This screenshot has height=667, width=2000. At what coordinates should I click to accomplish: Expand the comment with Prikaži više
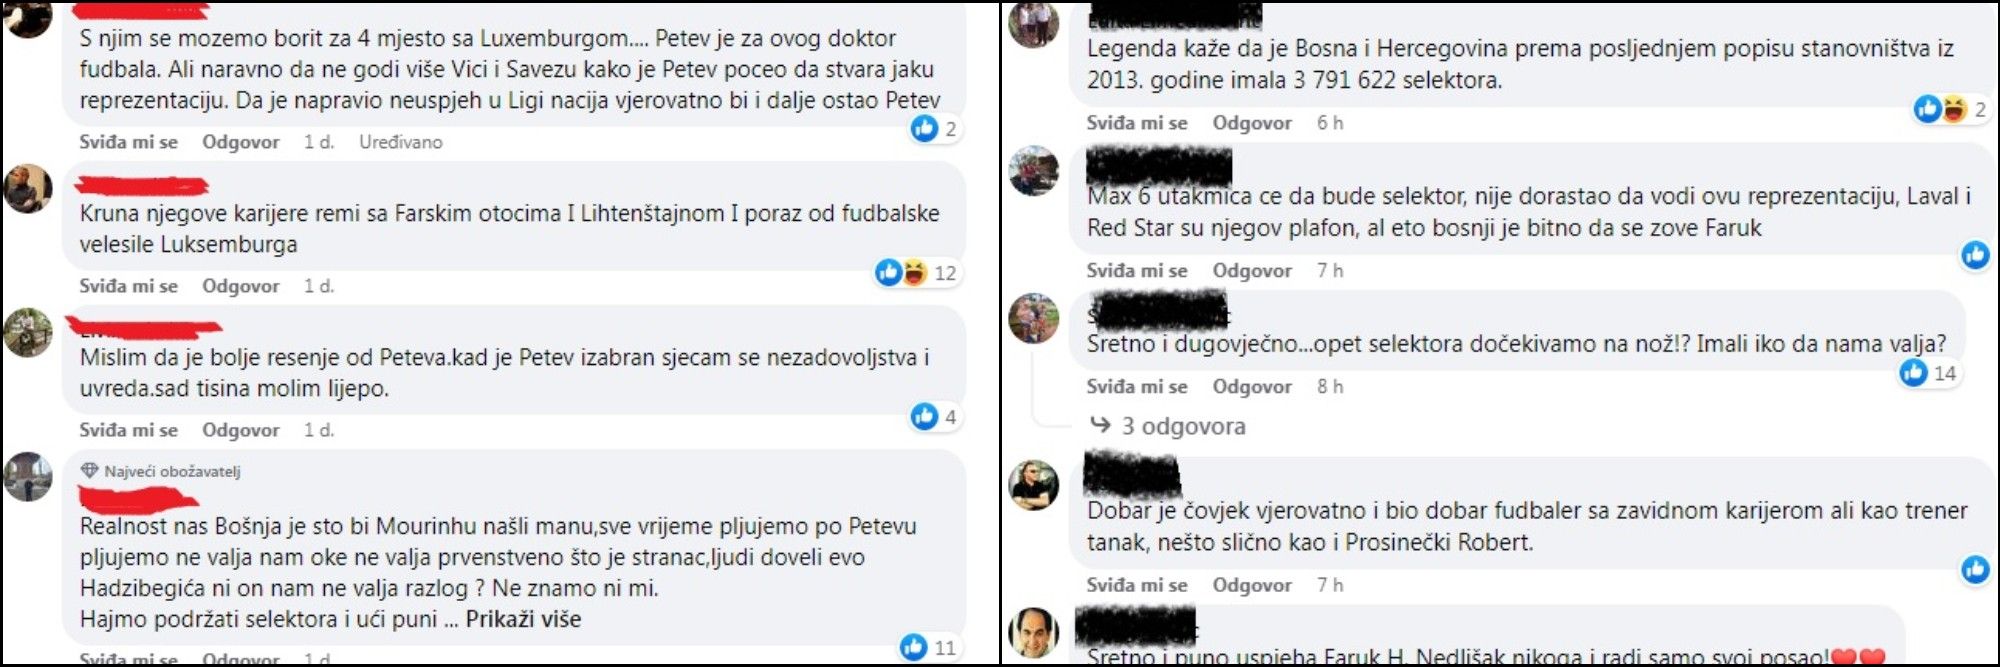(523, 619)
